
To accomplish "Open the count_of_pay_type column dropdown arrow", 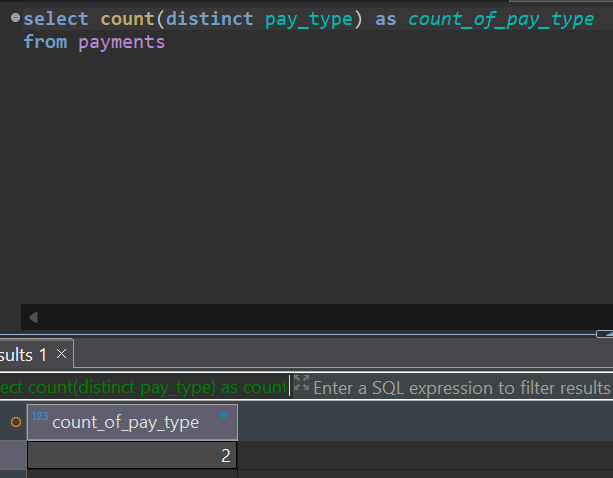I will click(x=224, y=415).
